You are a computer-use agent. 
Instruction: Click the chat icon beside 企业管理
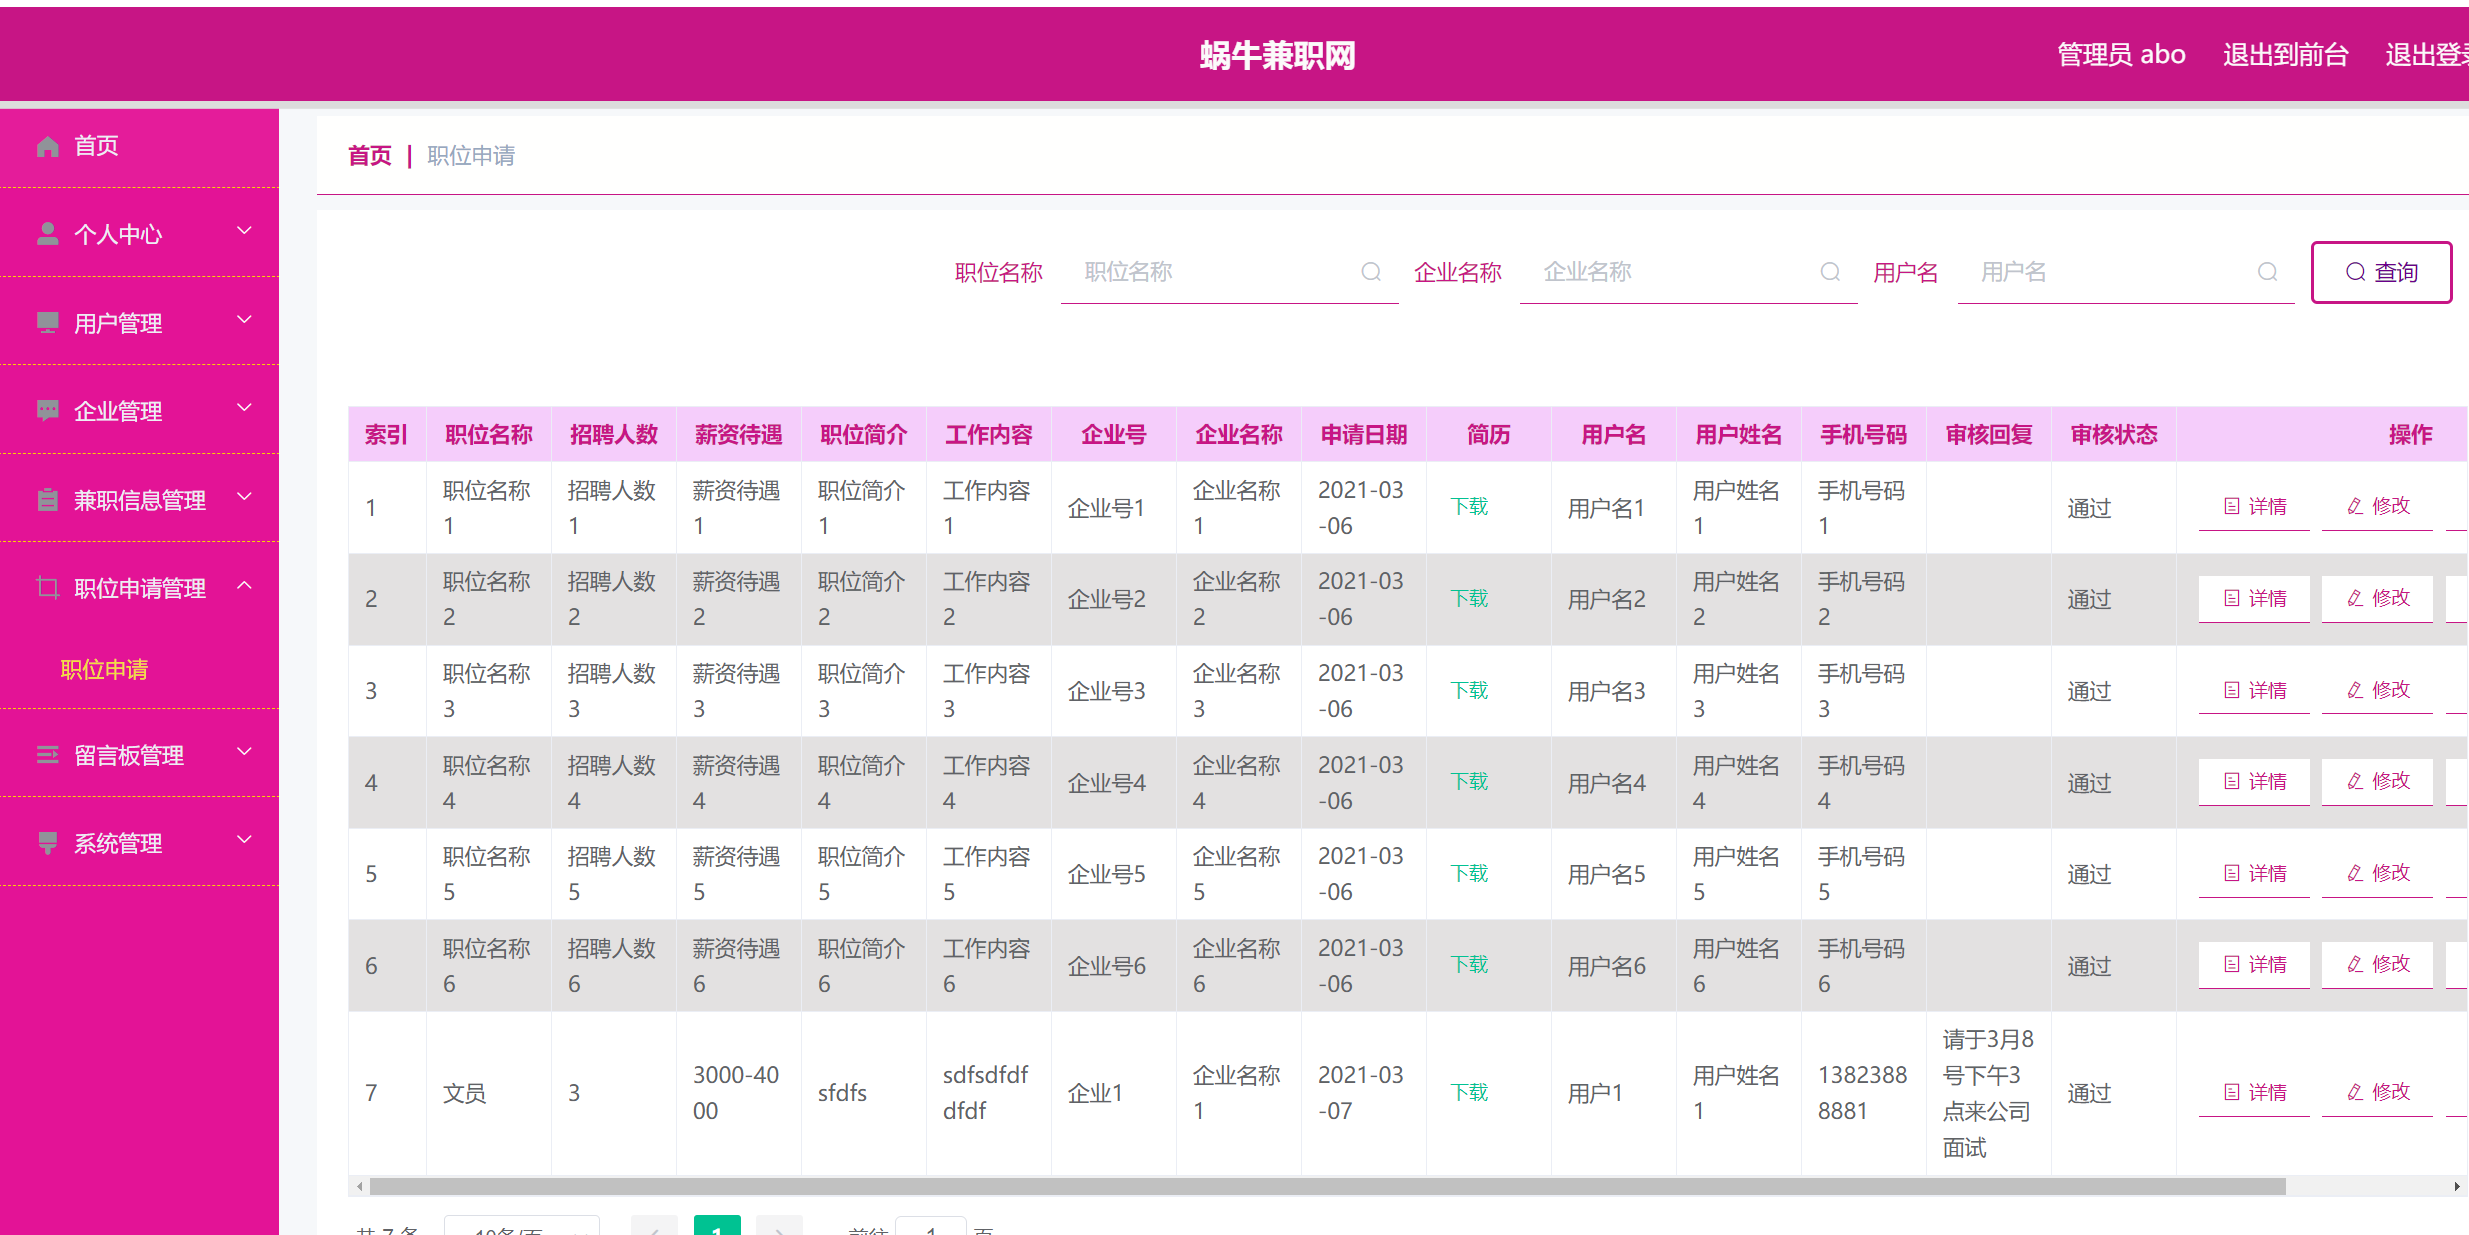(47, 411)
